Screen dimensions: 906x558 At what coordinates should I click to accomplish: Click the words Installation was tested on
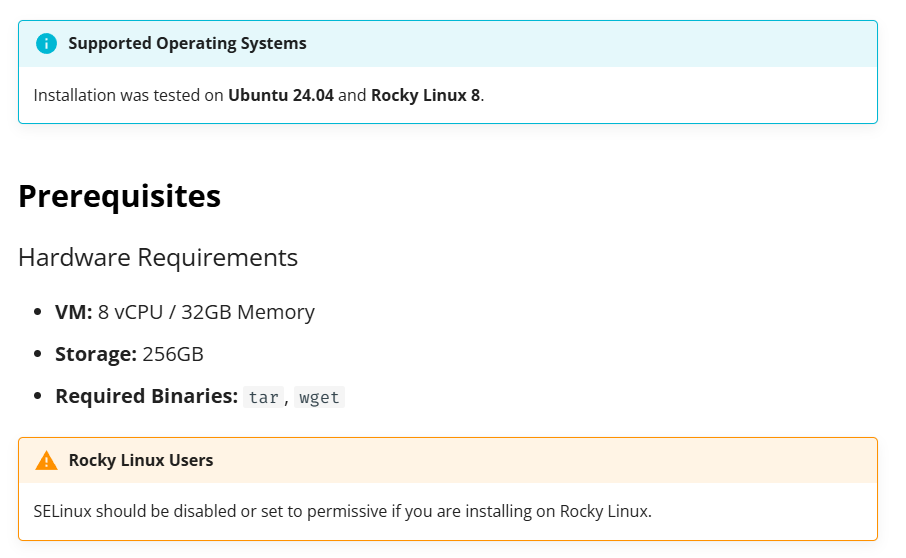(x=129, y=96)
